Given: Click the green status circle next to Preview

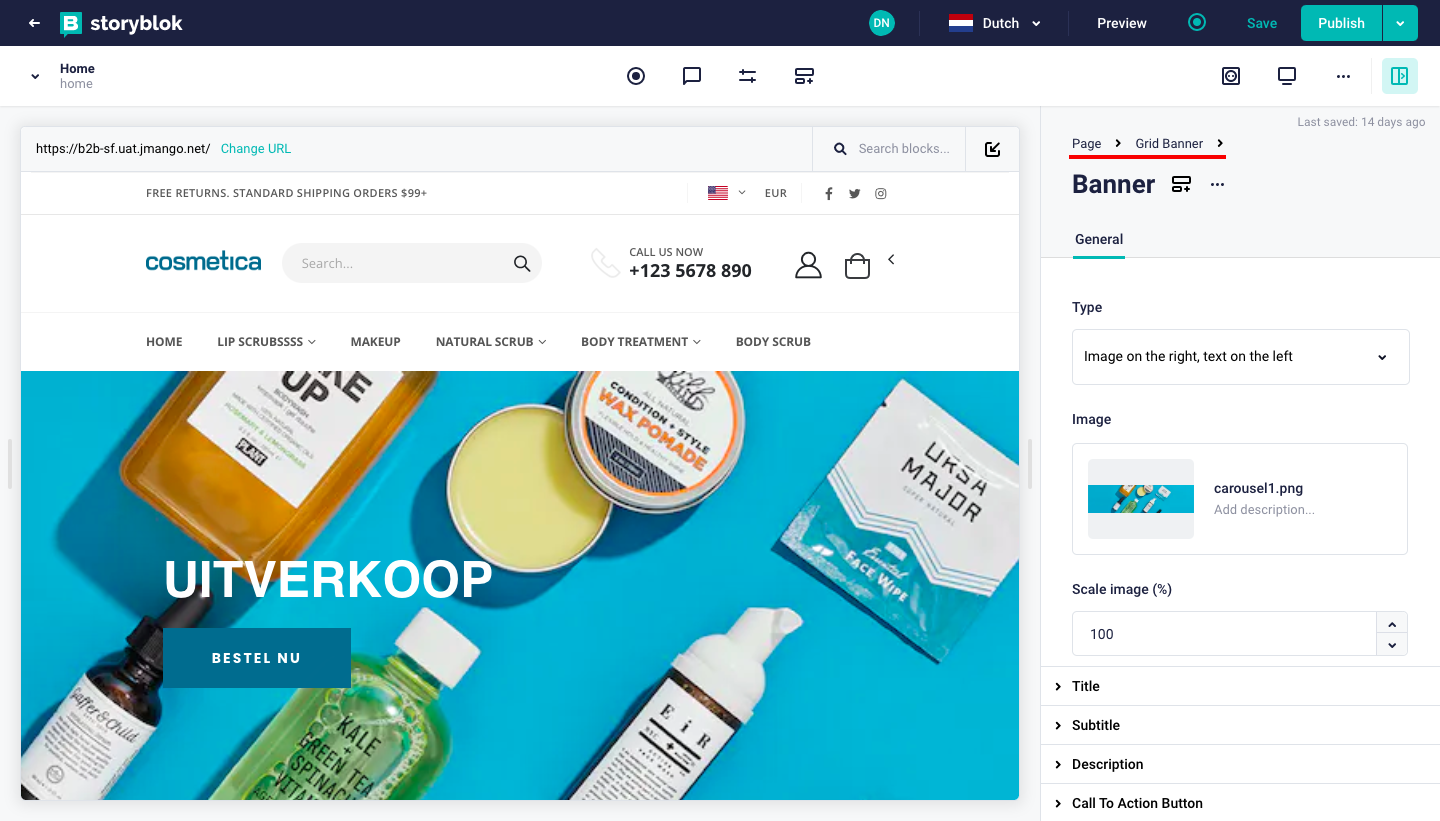Looking at the screenshot, I should [1197, 23].
